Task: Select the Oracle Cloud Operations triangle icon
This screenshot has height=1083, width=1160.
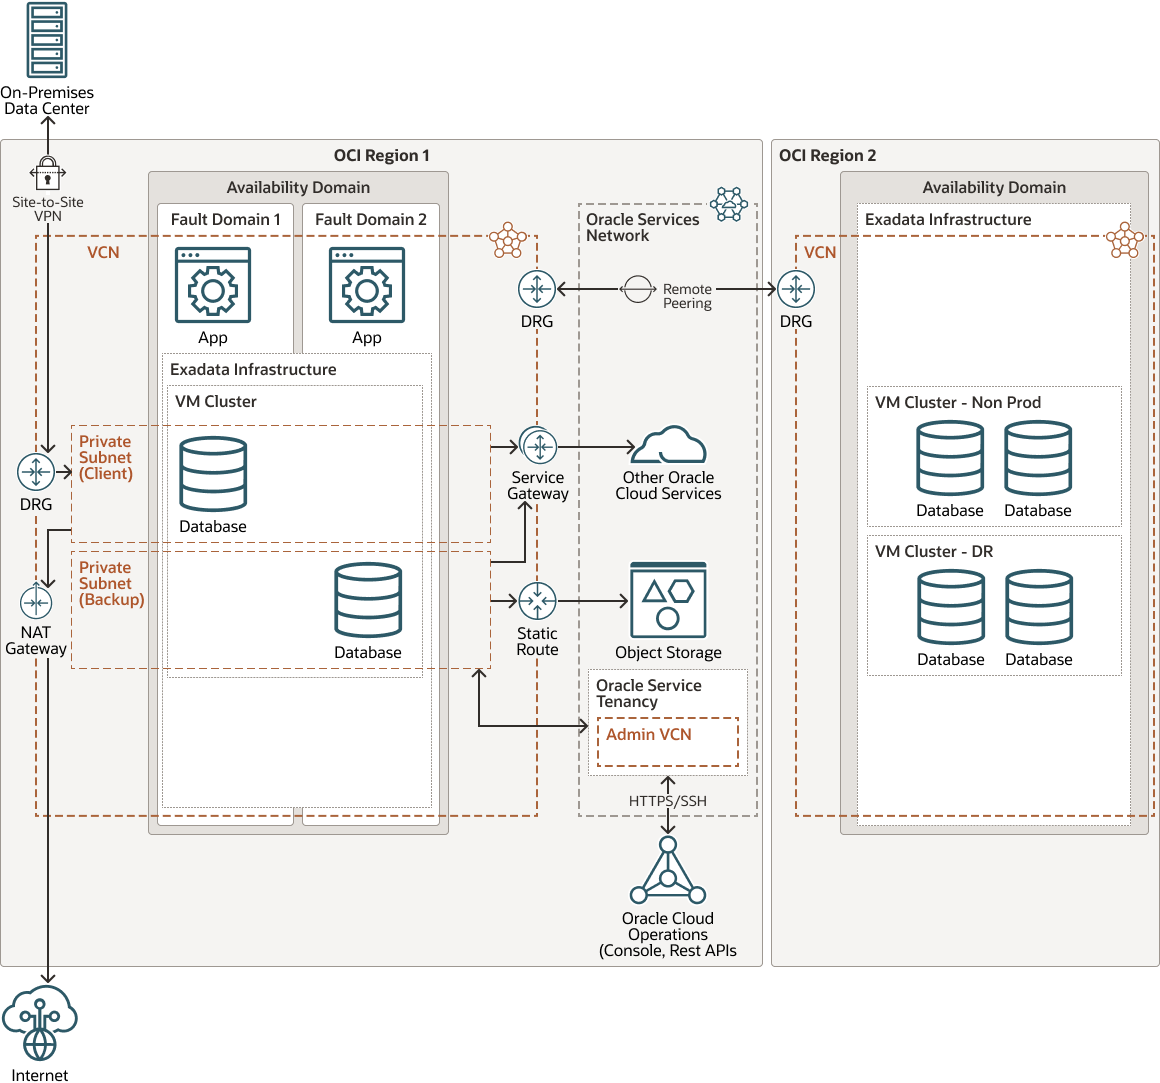Action: [x=667, y=872]
